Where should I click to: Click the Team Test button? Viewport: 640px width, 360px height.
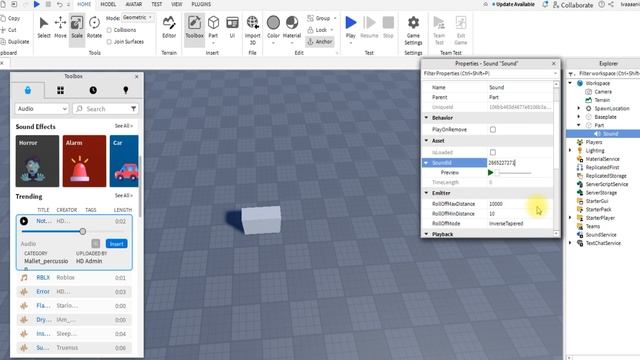coord(439,30)
